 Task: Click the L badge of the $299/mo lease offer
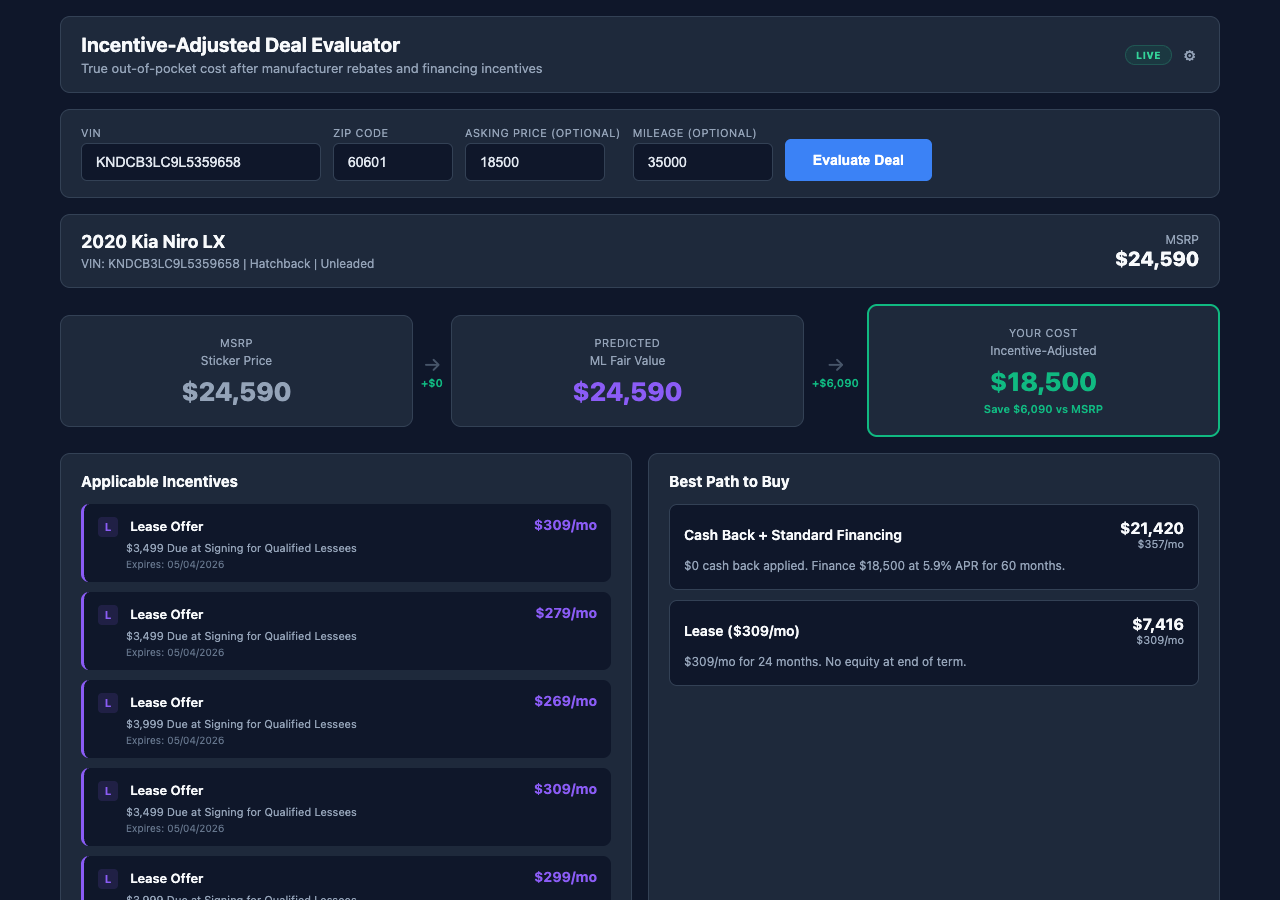(108, 879)
